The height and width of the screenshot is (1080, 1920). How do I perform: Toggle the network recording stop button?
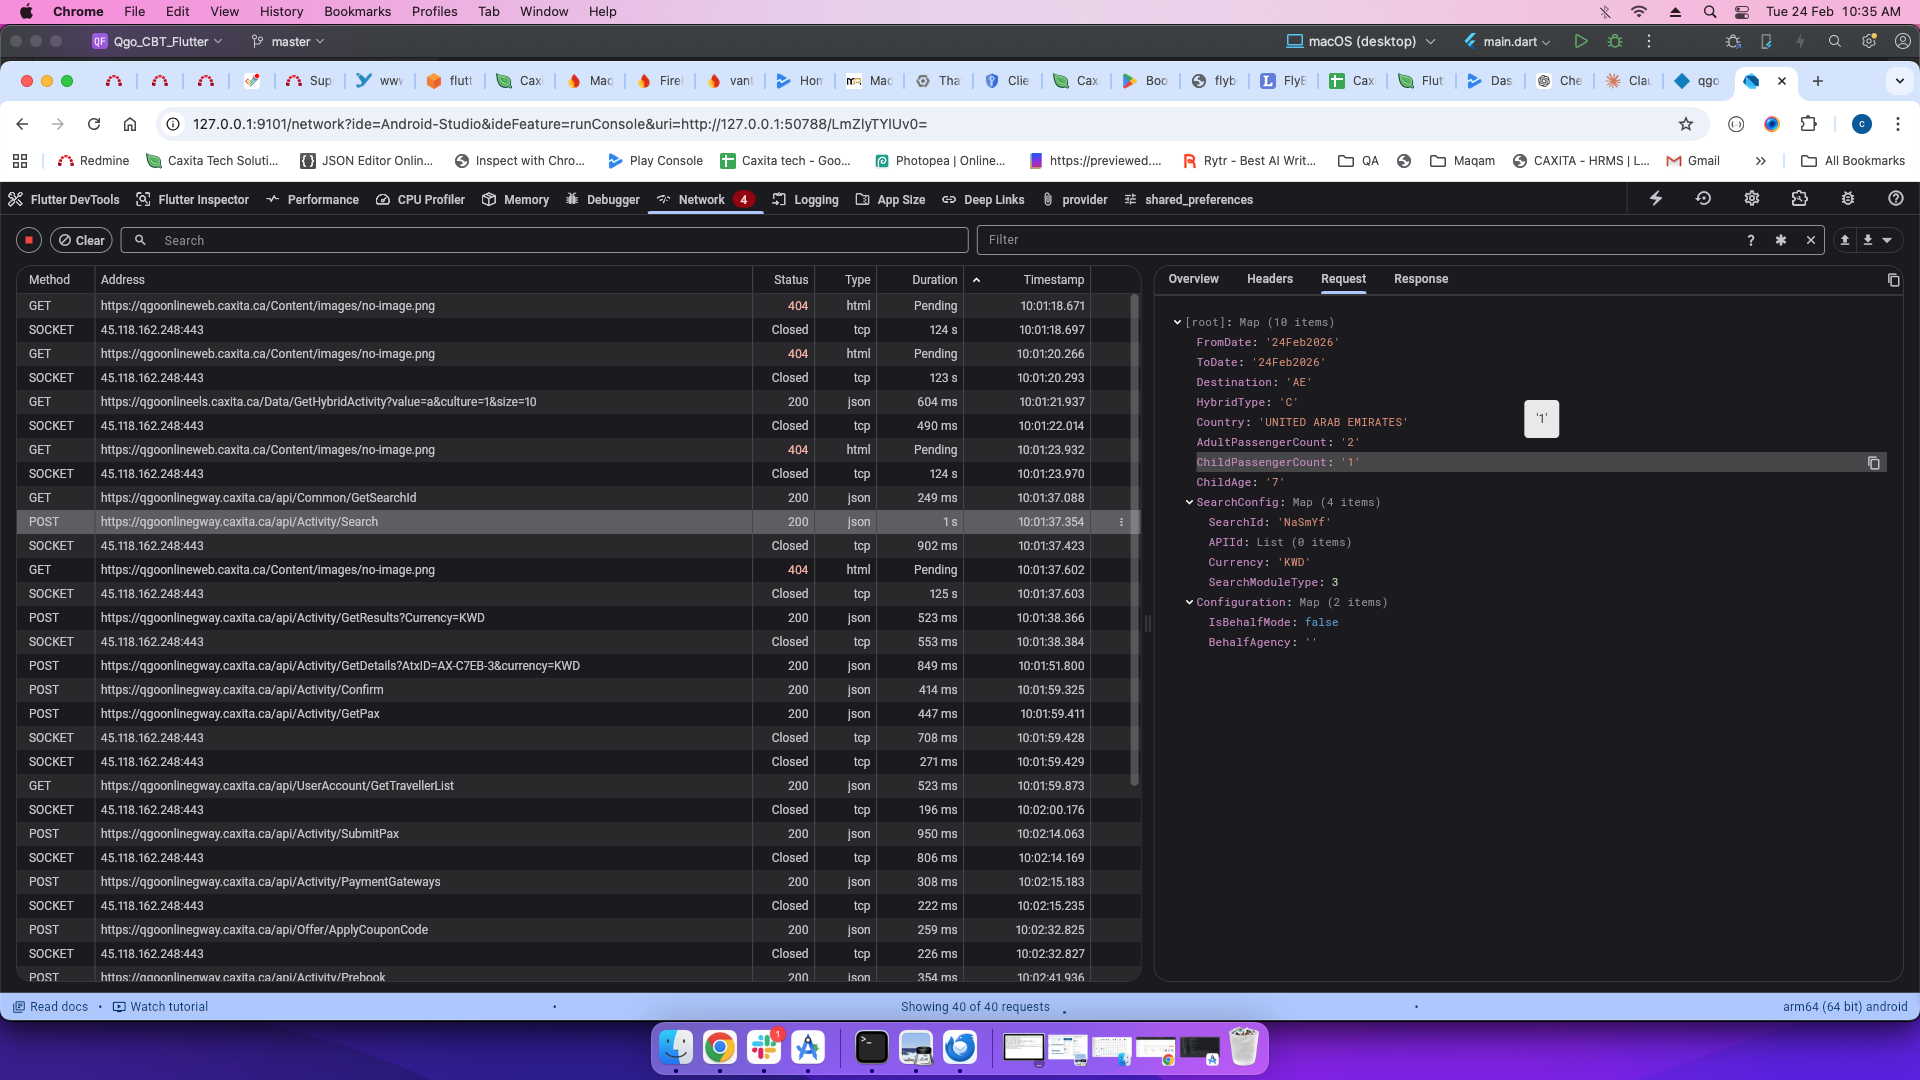click(x=29, y=240)
